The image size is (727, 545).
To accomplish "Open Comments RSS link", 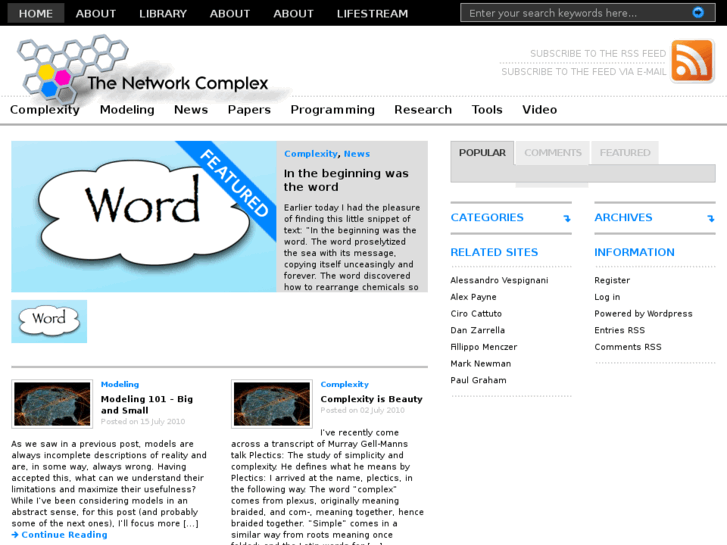I will click(x=628, y=347).
